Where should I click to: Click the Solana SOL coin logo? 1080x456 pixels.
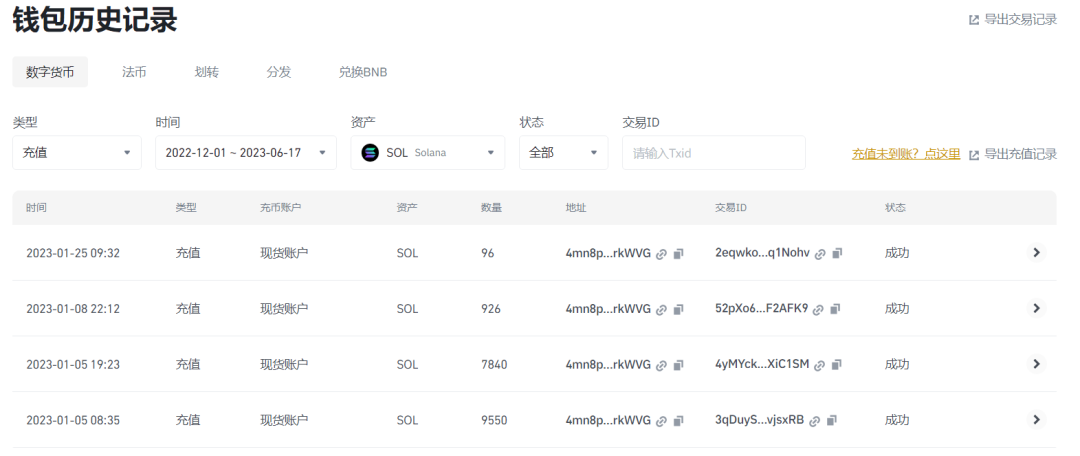pyautogui.click(x=370, y=153)
